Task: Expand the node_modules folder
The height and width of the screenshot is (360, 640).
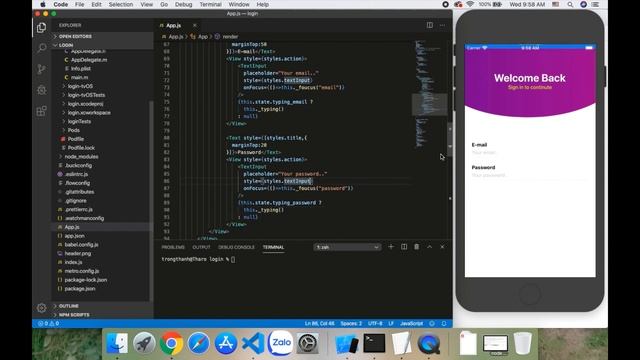Action: tap(81, 156)
